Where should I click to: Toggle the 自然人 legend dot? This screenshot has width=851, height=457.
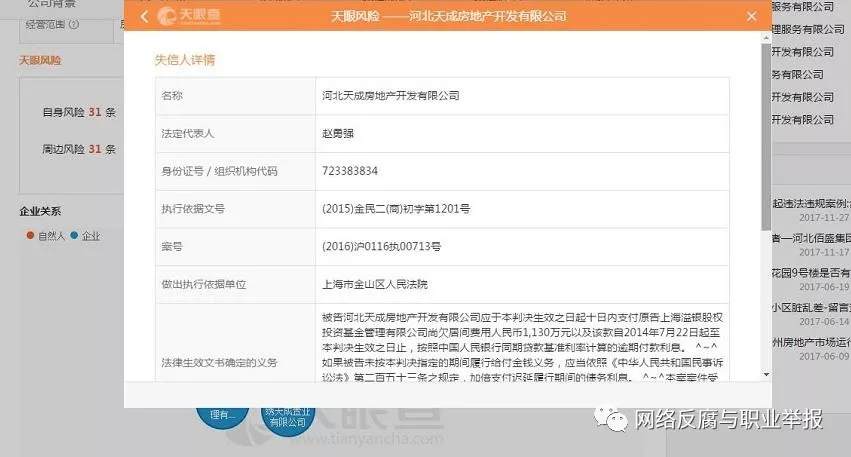click(30, 236)
